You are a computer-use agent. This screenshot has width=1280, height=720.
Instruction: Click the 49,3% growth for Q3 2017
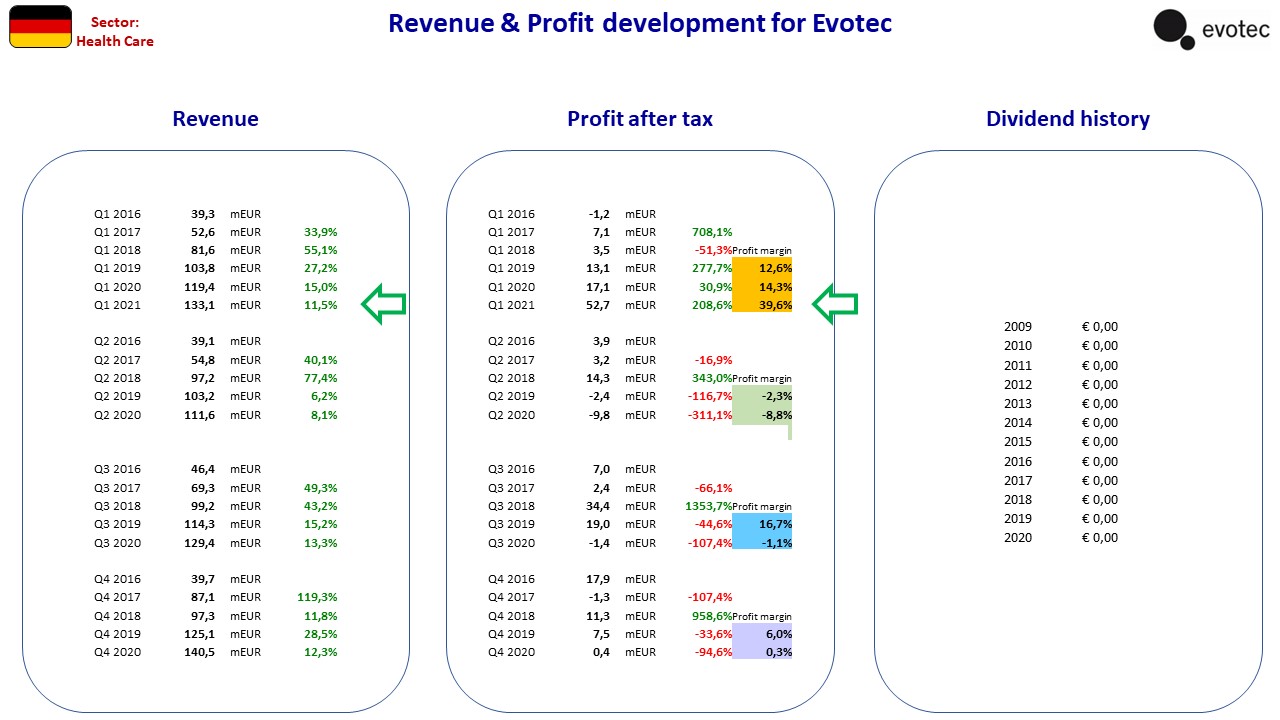[320, 488]
